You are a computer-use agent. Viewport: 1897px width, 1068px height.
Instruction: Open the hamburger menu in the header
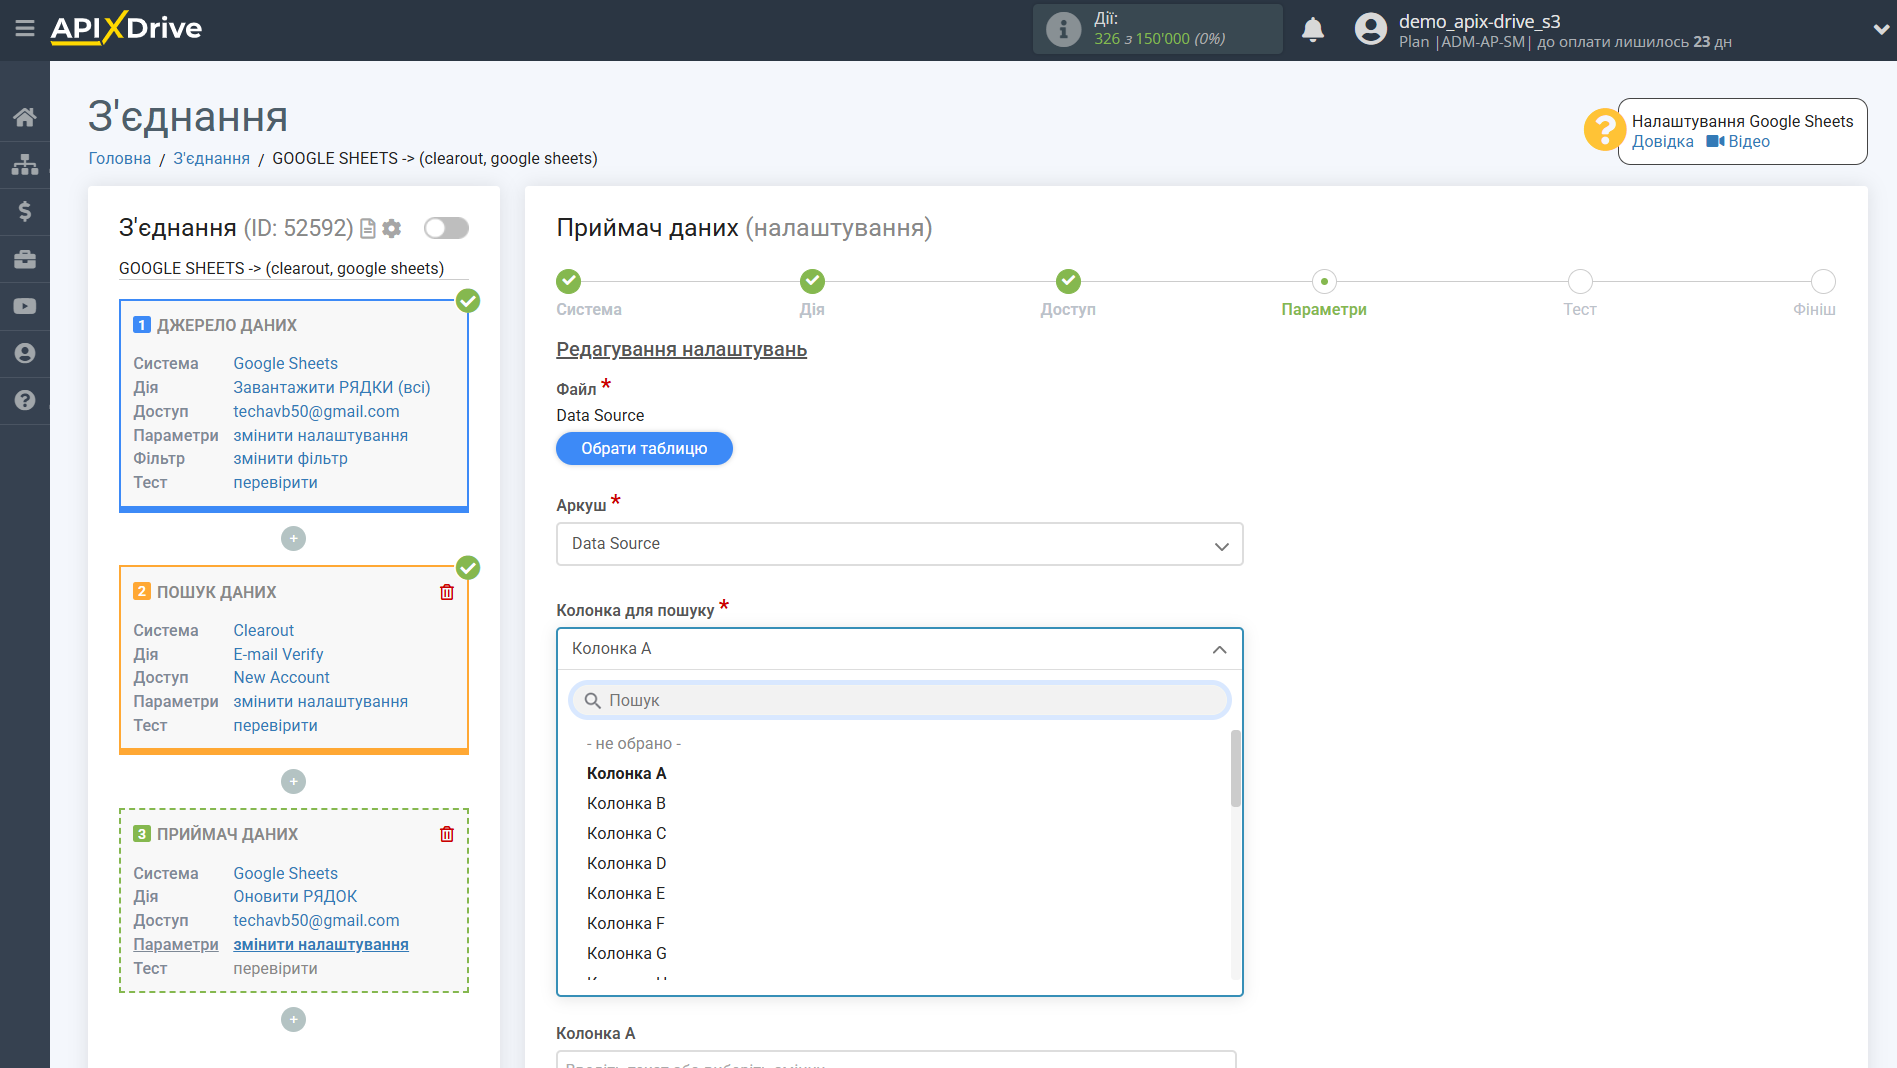click(x=24, y=28)
